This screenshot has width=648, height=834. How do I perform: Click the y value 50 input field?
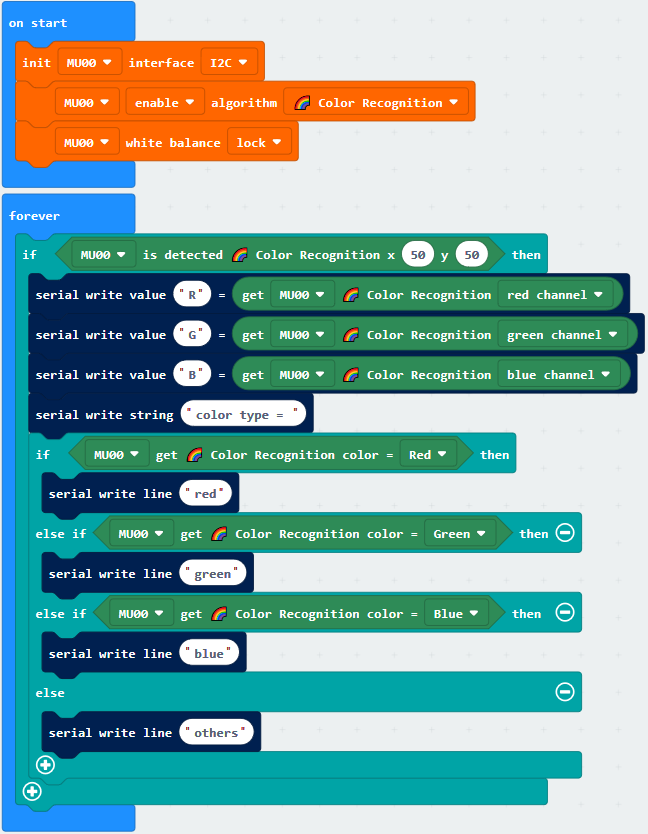(472, 255)
